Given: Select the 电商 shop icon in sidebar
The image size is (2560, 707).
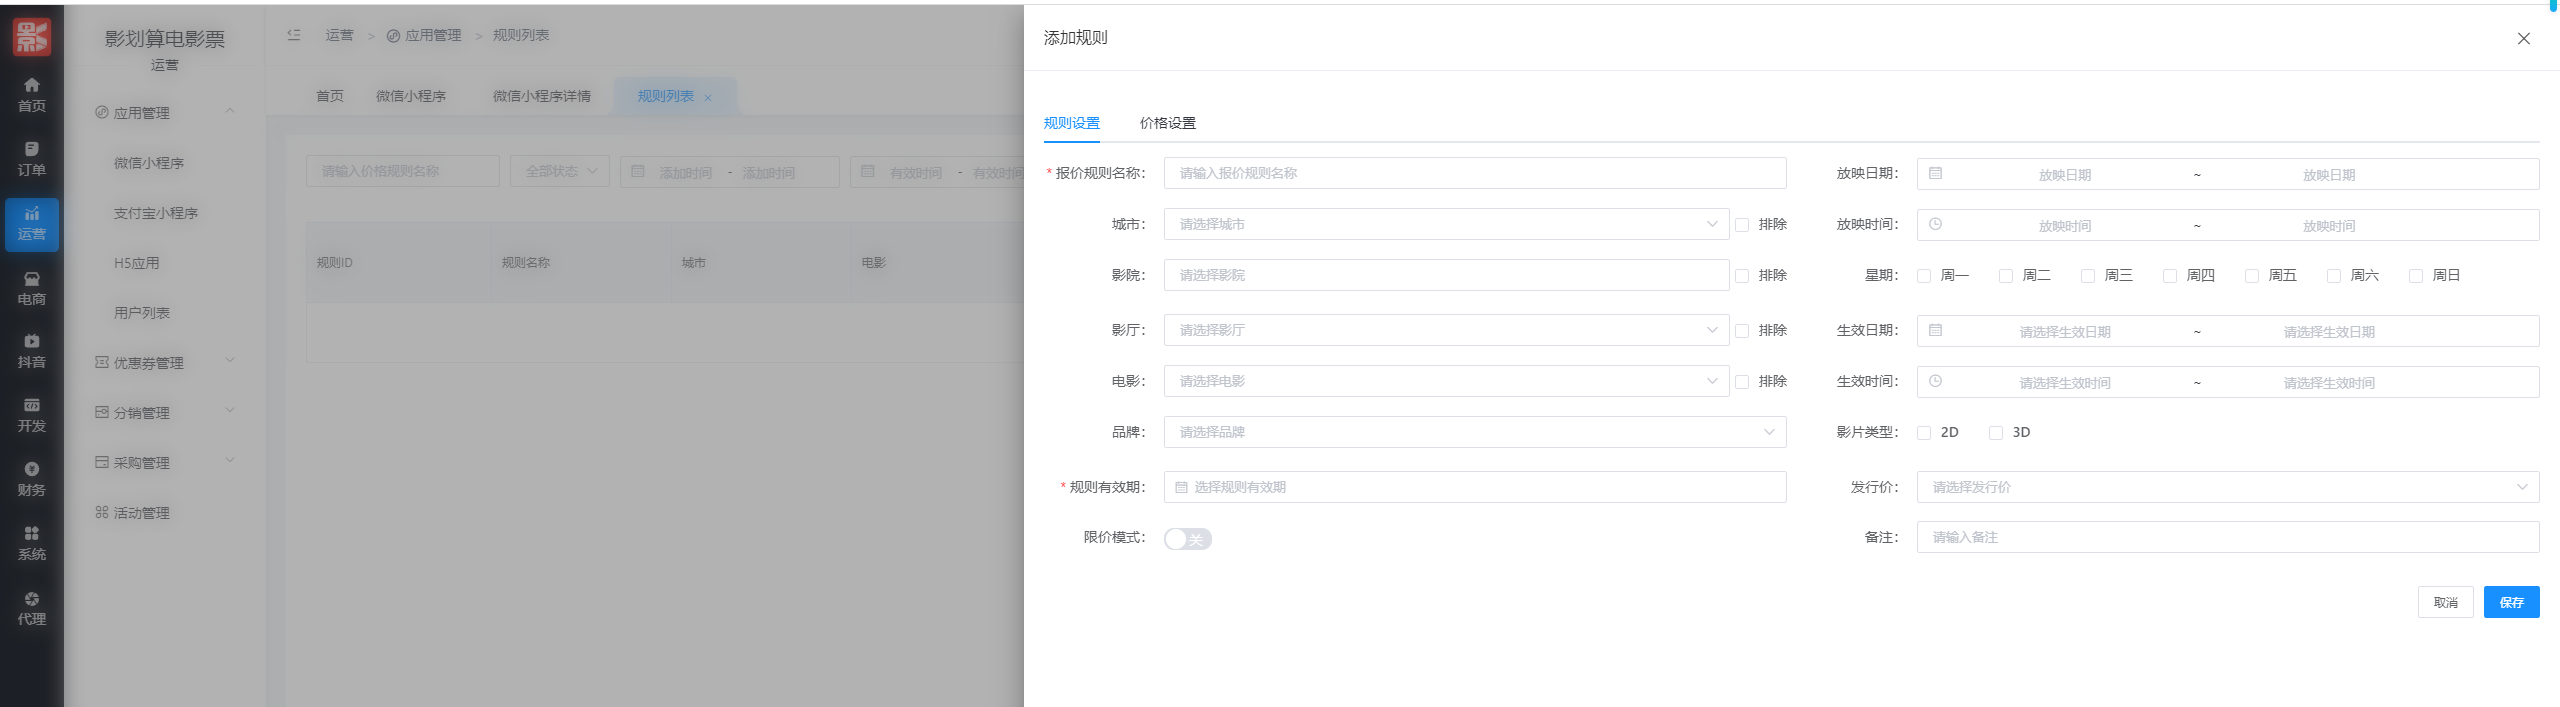Looking at the screenshot, I should (31, 288).
